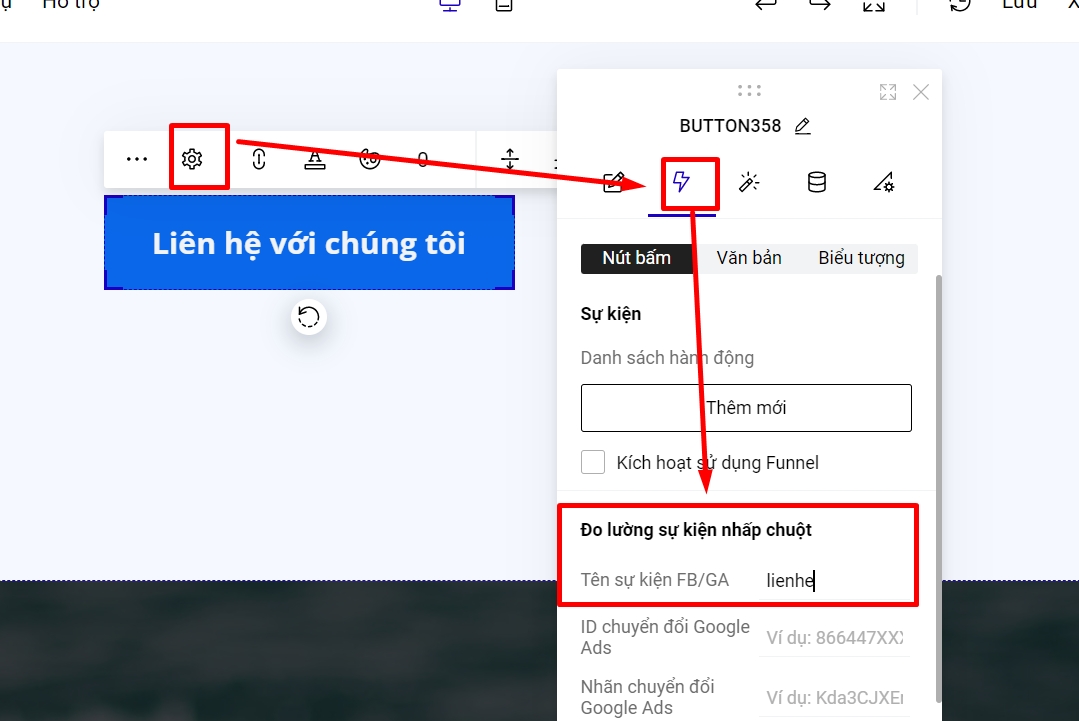Screen dimensions: 1079x721
Task: Click the Thêm mới button
Action: coord(746,408)
